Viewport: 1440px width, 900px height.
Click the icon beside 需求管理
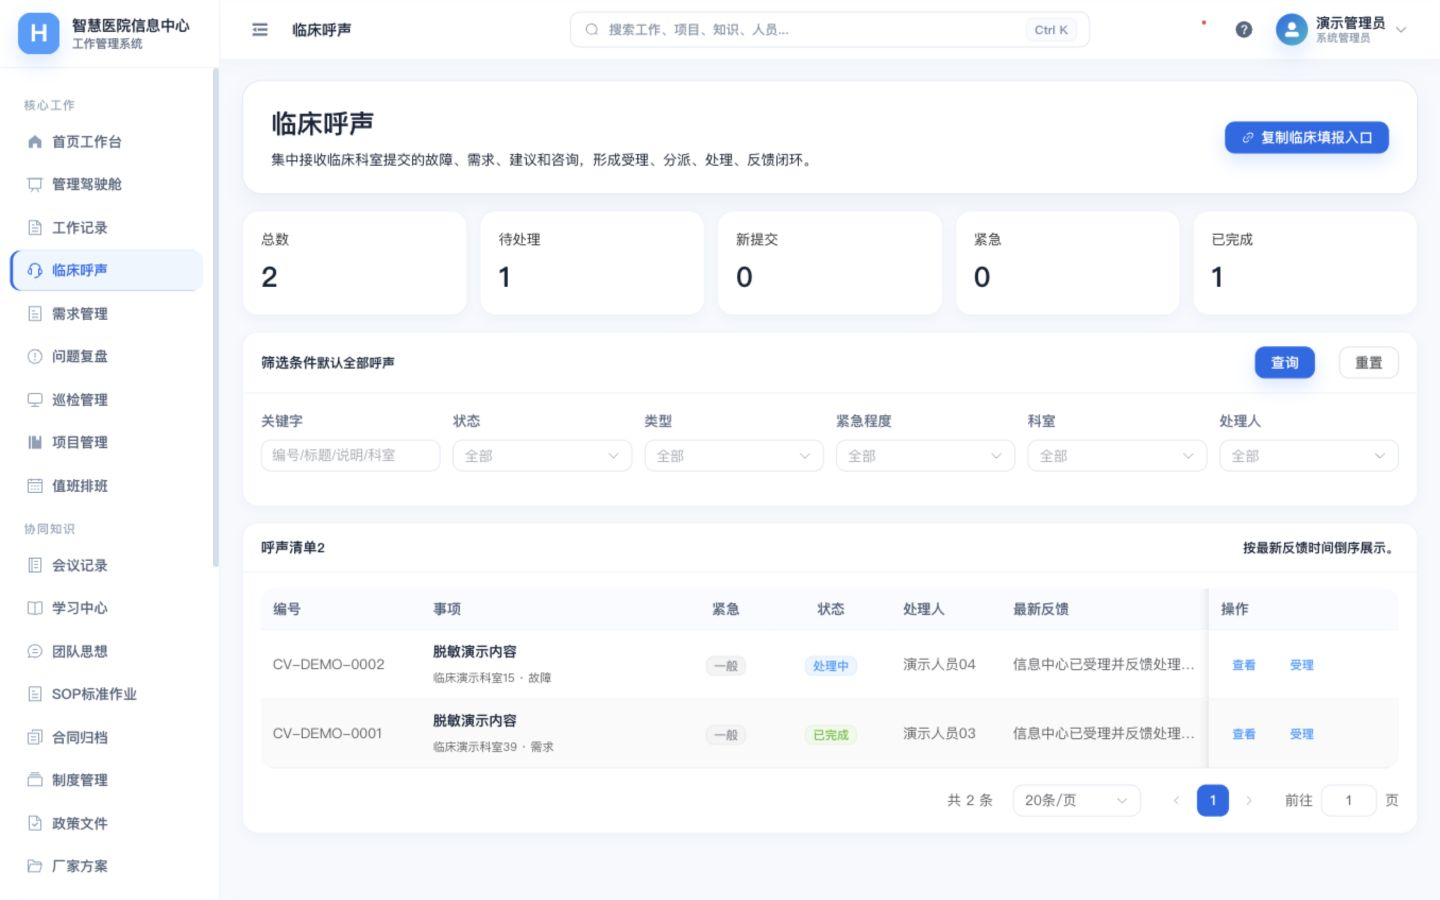coord(35,314)
